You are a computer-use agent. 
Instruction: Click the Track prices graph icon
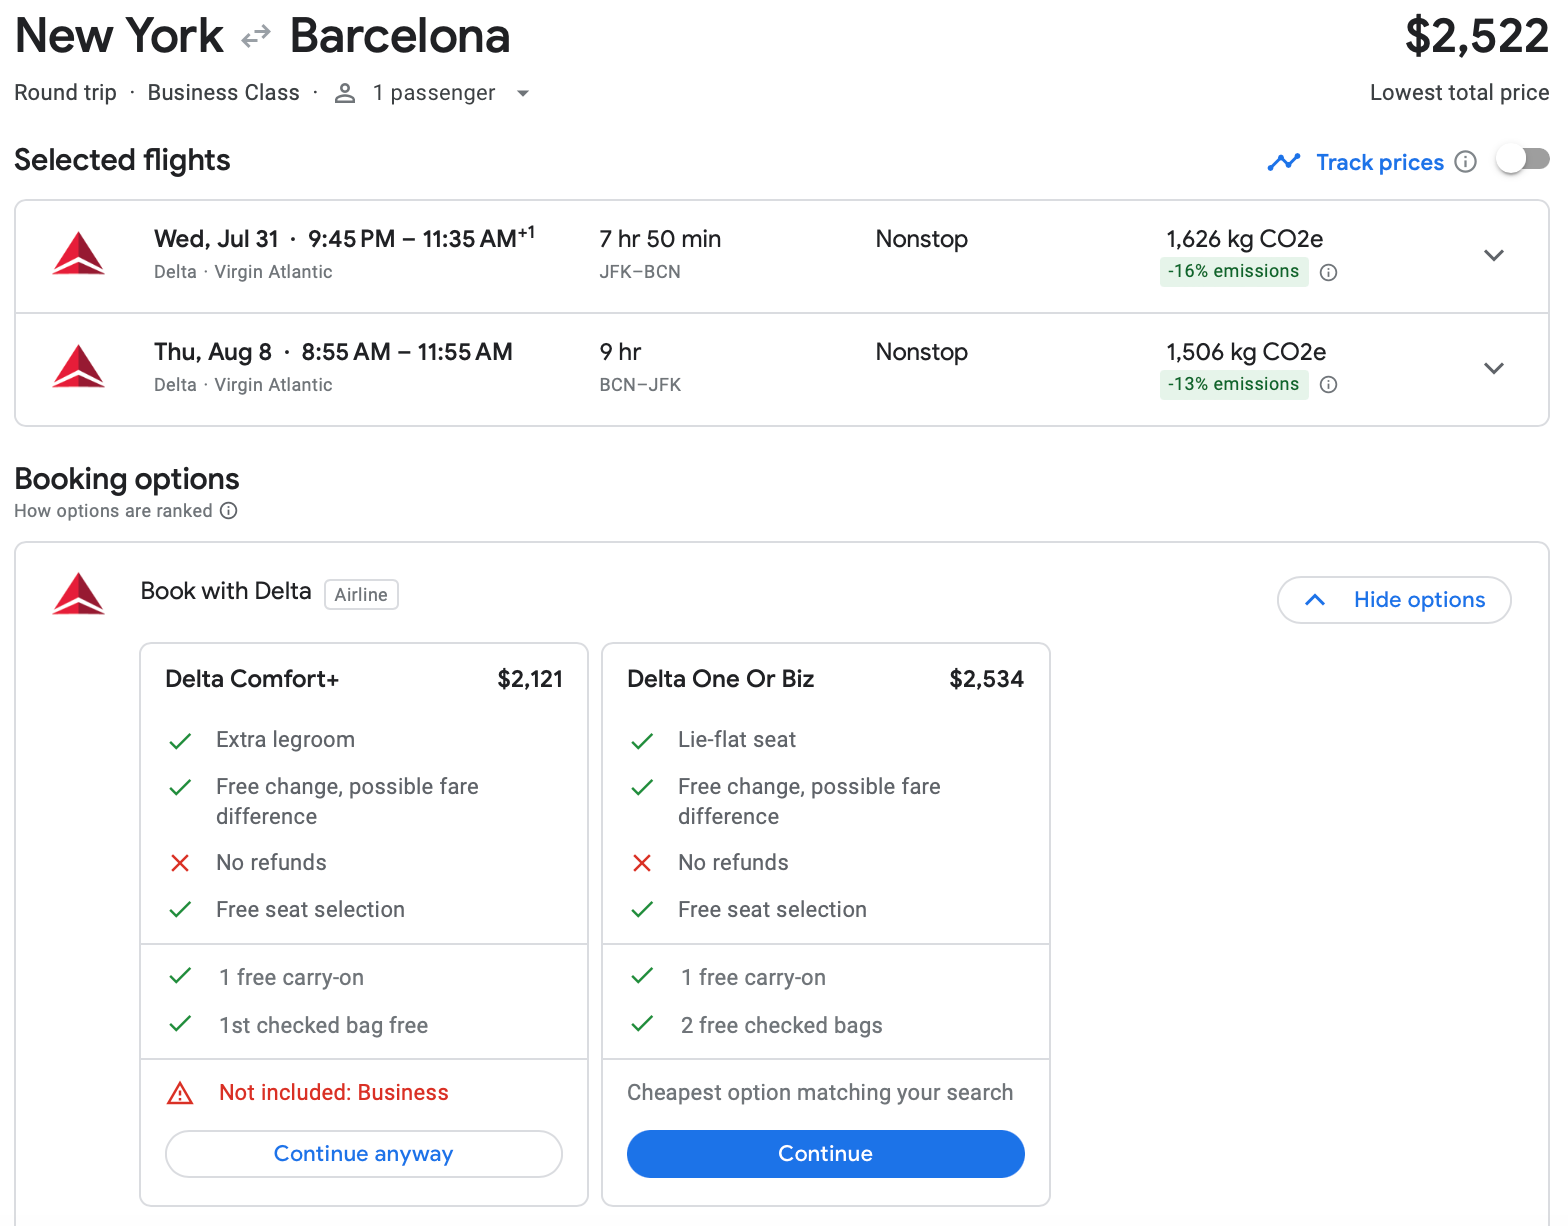coord(1283,162)
